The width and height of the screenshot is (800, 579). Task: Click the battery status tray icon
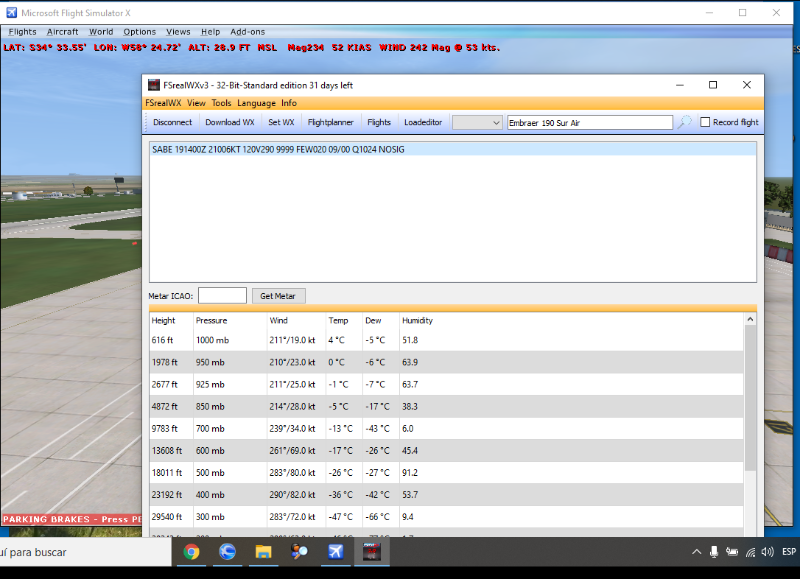(x=732, y=552)
